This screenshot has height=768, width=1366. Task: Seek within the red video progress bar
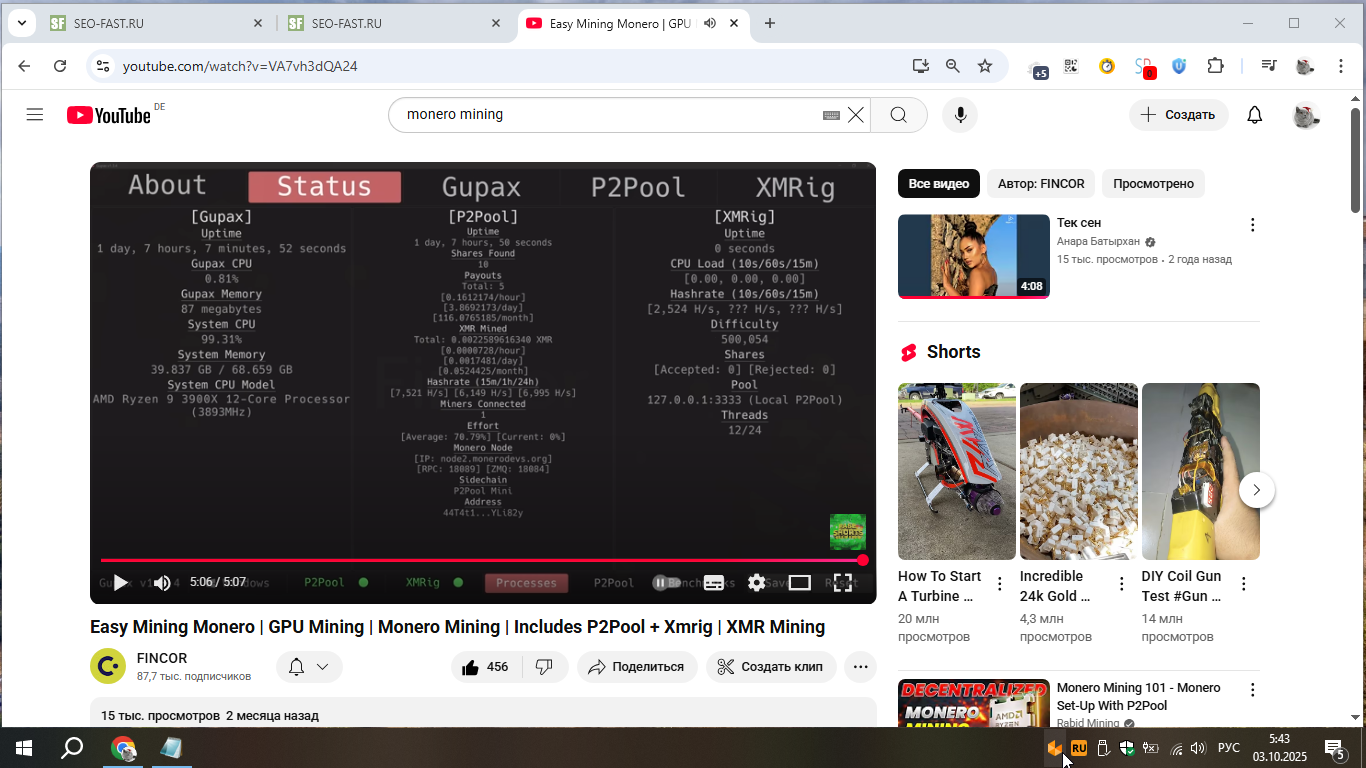tap(481, 561)
